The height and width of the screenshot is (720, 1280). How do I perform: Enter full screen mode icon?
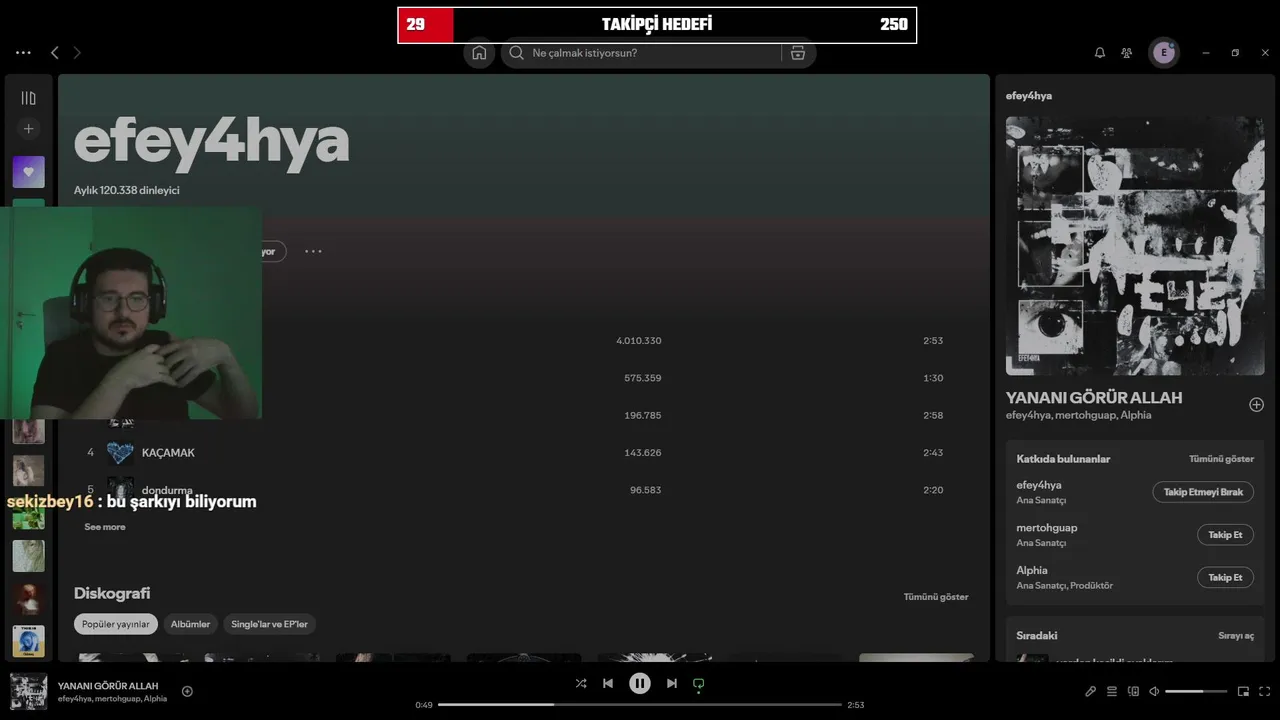pyautogui.click(x=1265, y=691)
